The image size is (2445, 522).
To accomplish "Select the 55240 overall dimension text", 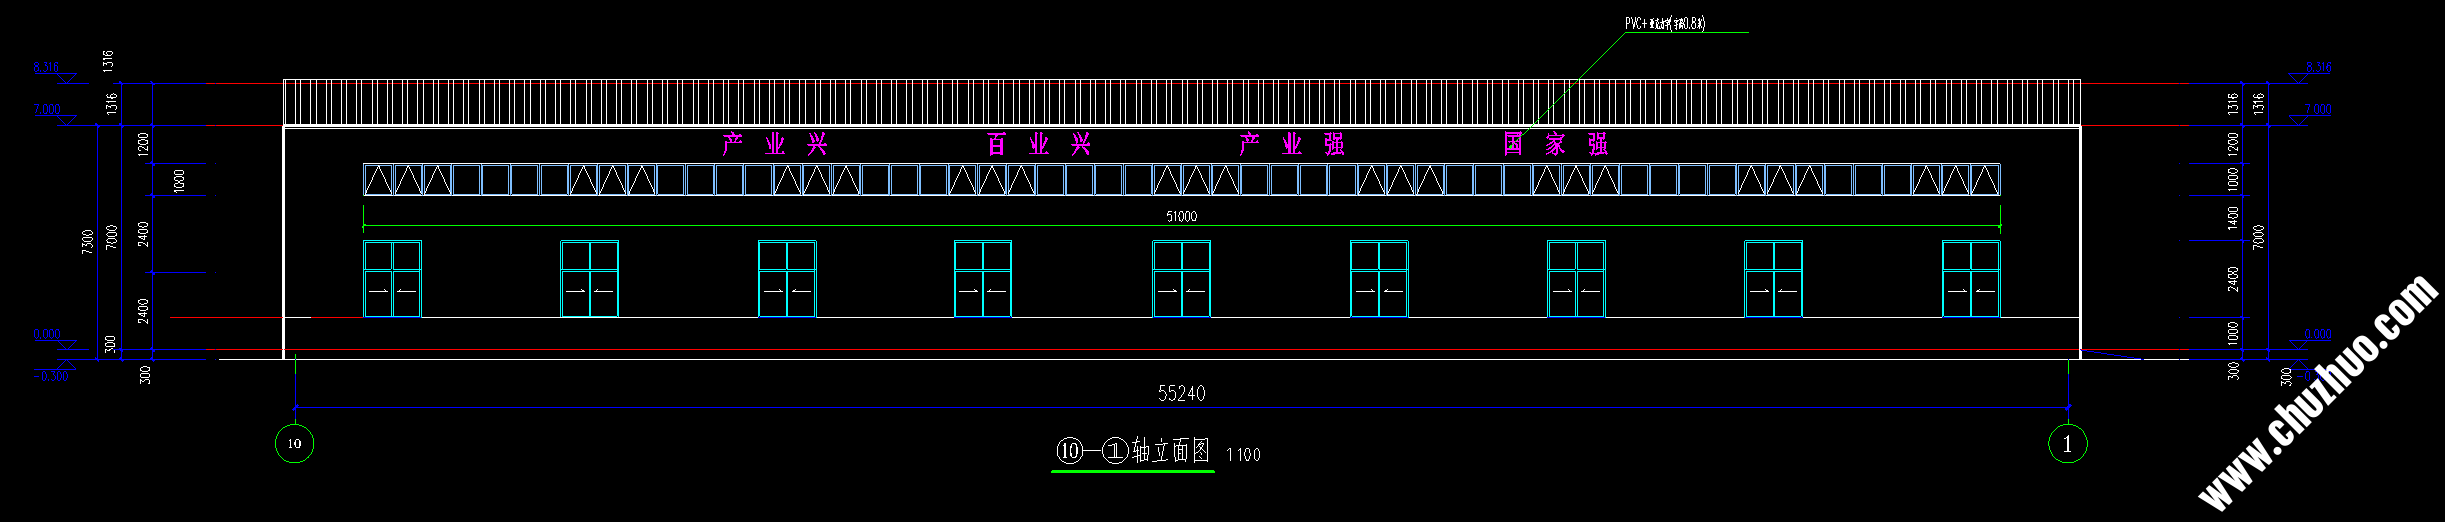I will point(1181,394).
